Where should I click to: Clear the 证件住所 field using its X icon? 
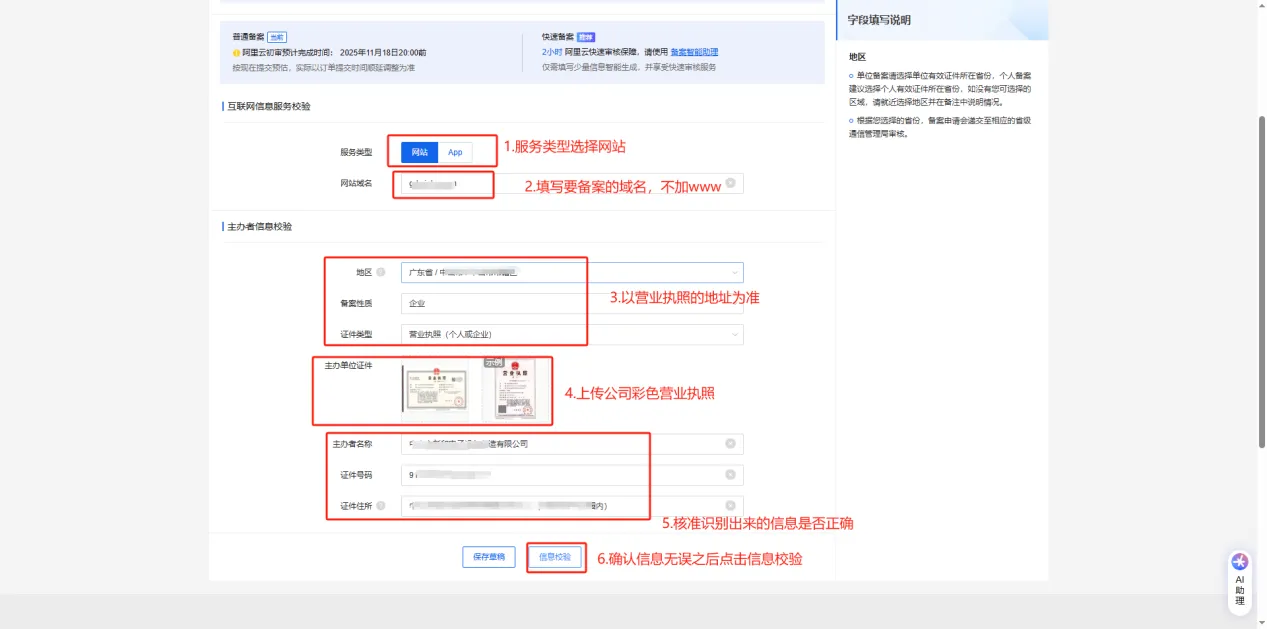click(730, 506)
